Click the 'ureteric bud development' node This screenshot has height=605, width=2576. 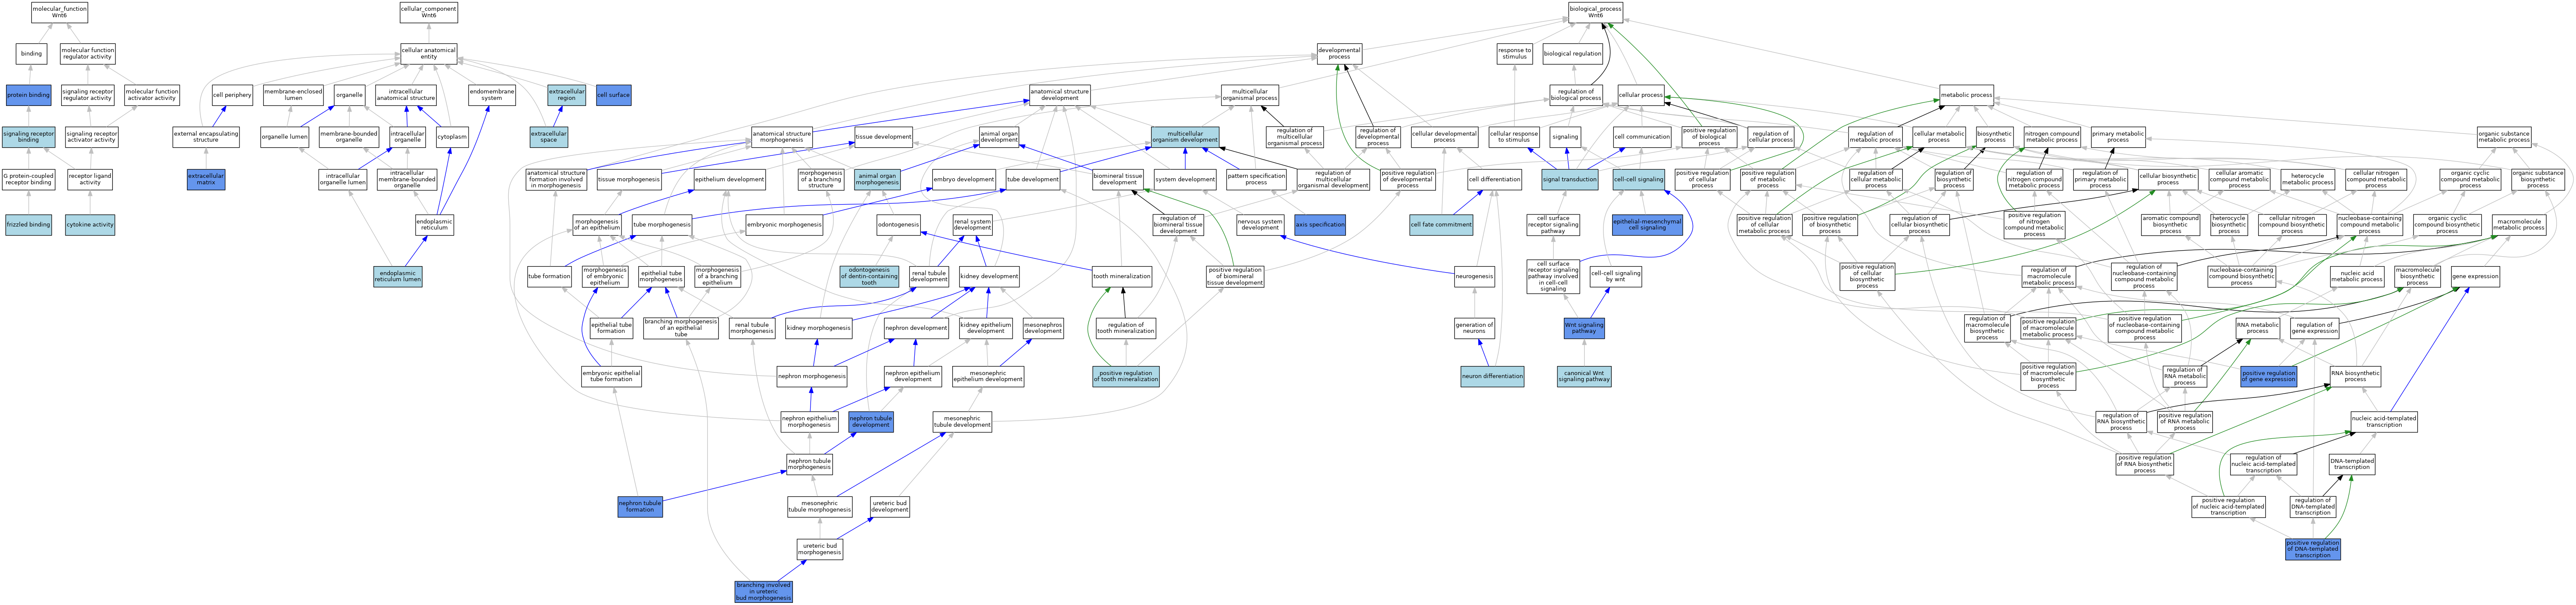coord(889,507)
